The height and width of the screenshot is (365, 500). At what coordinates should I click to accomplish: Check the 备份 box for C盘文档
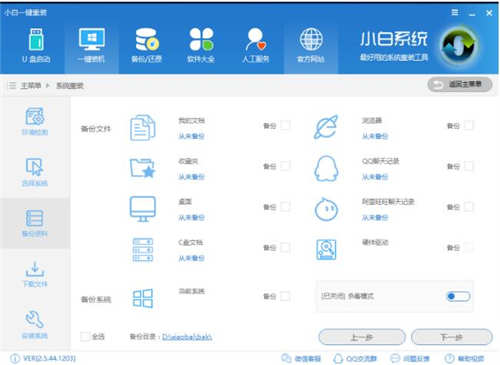[x=285, y=248]
